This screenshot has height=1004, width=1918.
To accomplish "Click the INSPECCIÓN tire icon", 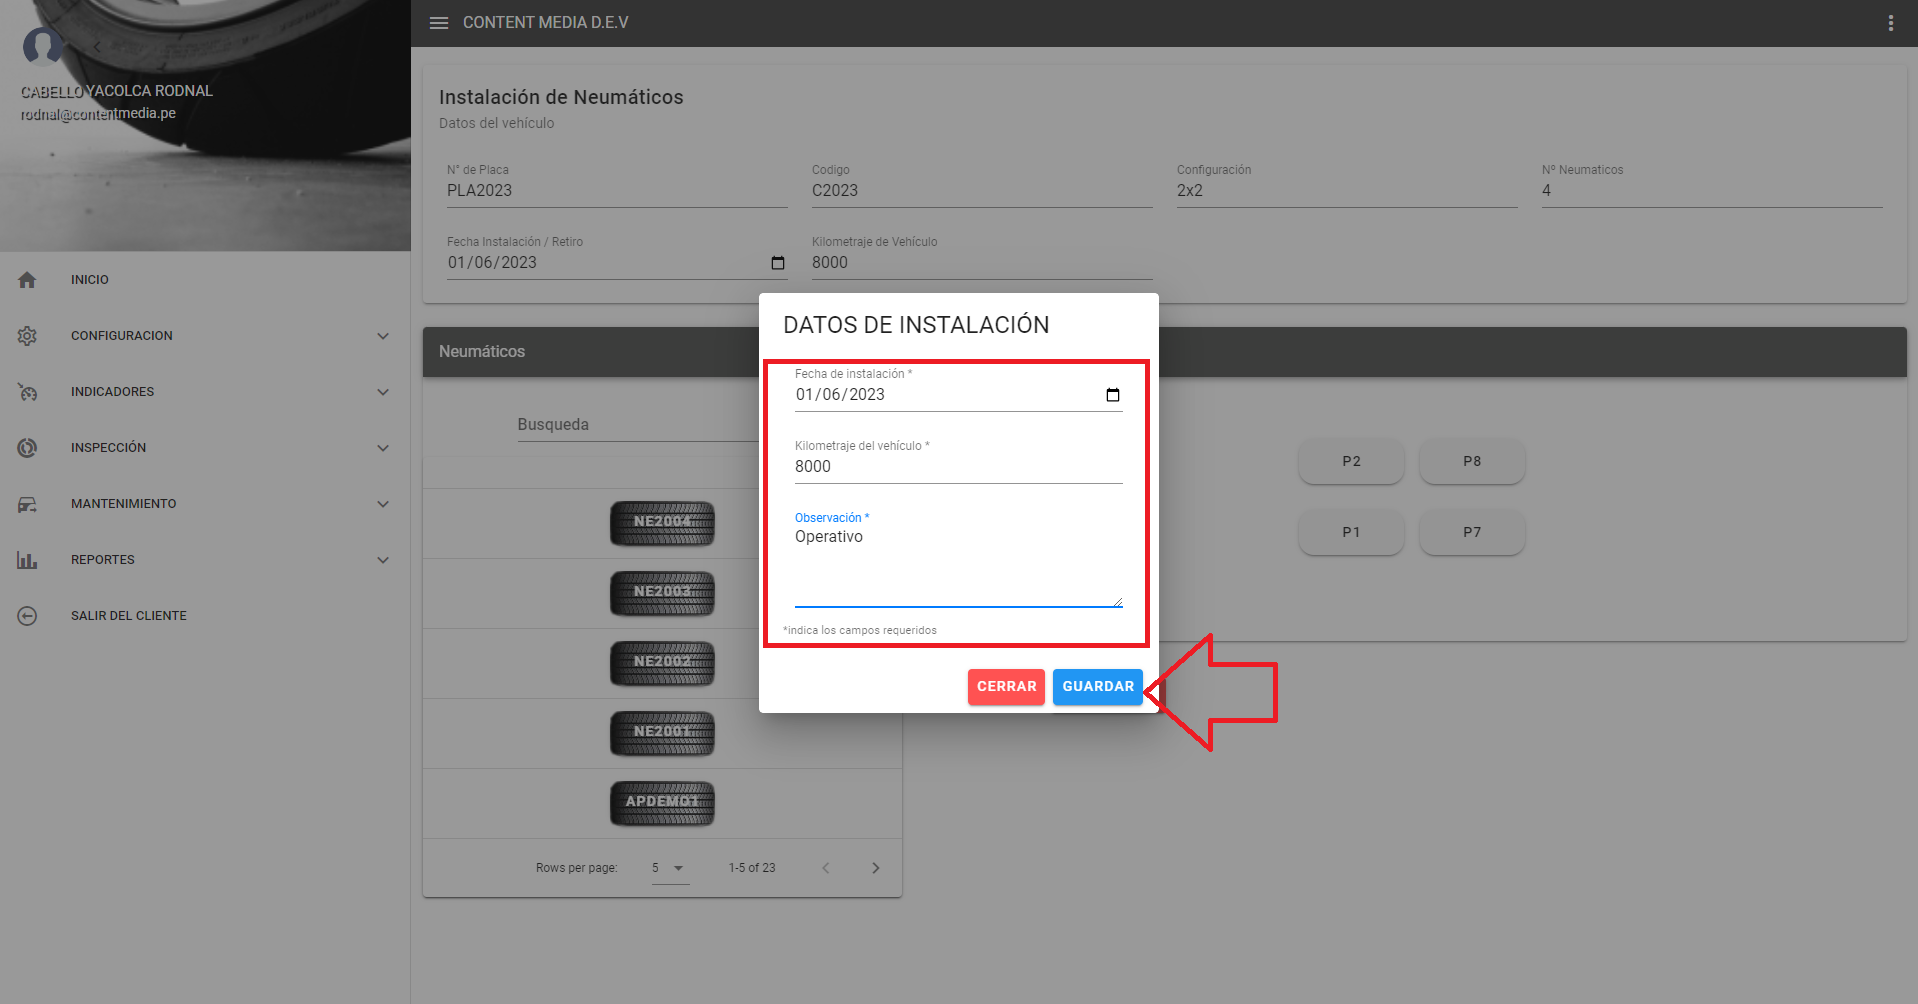I will (27, 448).
